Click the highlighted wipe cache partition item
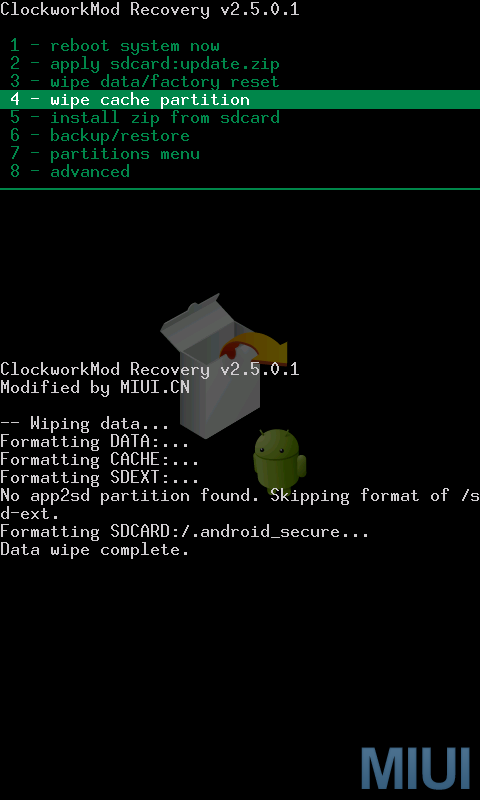 coord(240,99)
